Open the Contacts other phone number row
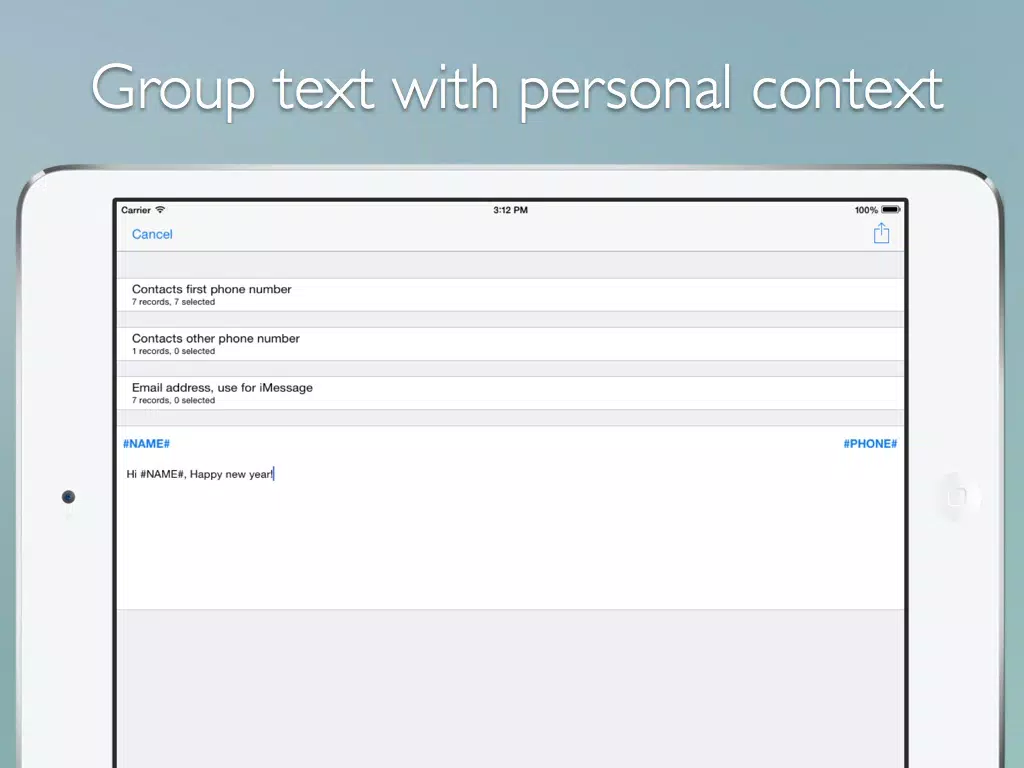Image resolution: width=1024 pixels, height=768 pixels. tap(510, 344)
